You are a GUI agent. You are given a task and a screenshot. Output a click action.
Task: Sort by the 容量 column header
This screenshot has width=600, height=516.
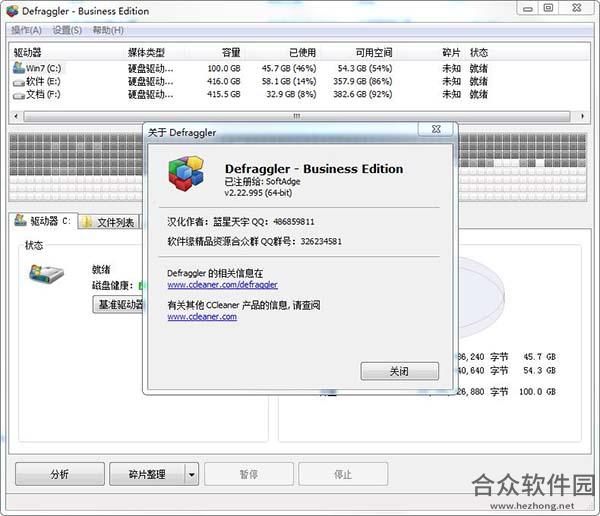pyautogui.click(x=231, y=52)
